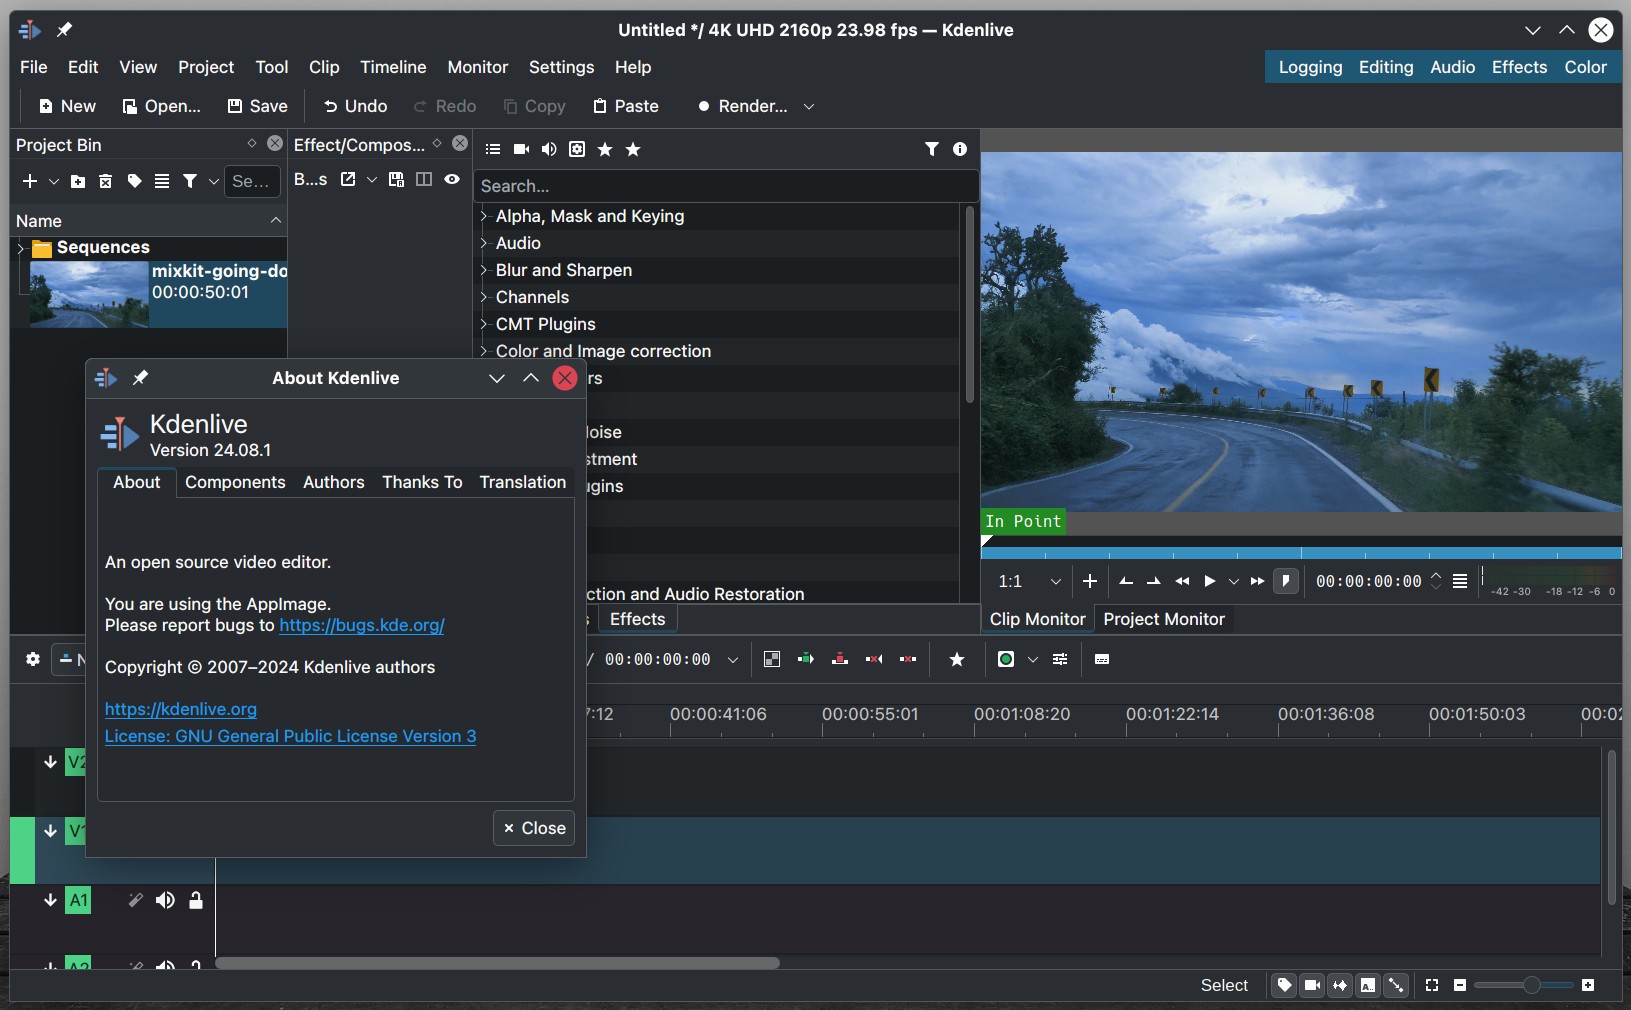Expand Alpha, Mask and Keying effects category
This screenshot has width=1631, height=1010.
(x=484, y=216)
